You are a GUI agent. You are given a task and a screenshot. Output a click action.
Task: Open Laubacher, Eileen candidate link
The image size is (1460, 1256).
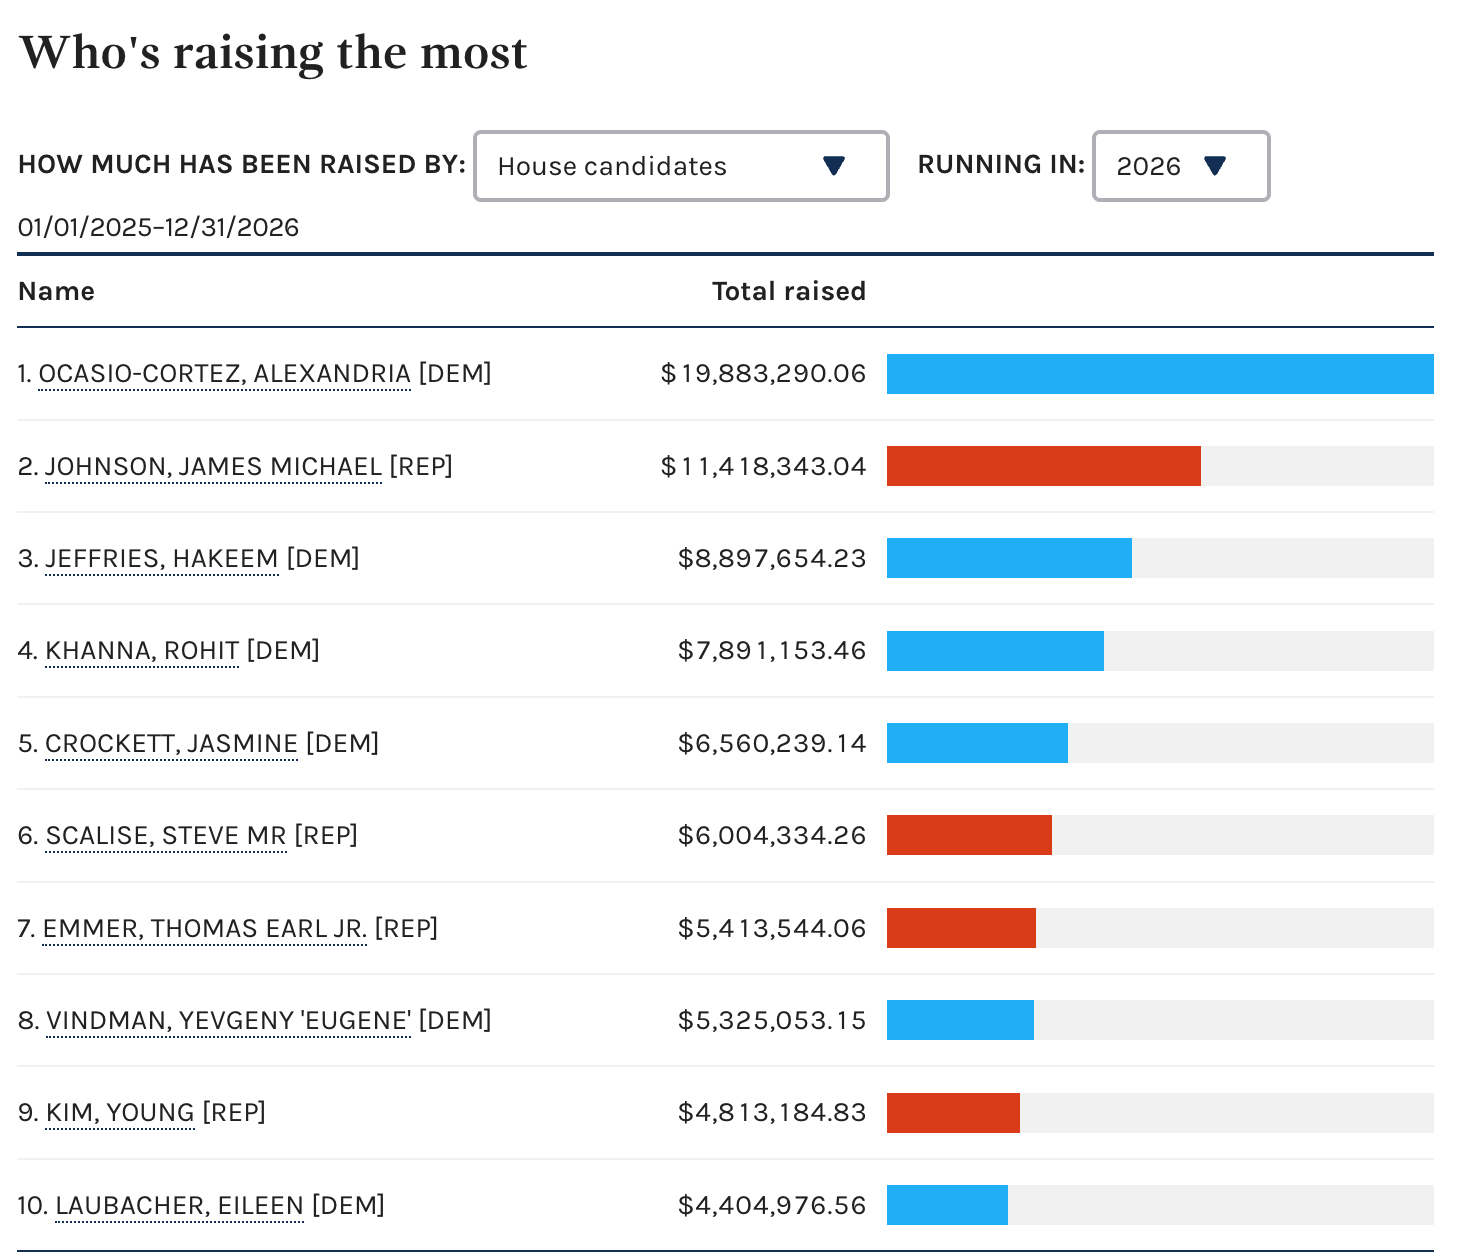[179, 1206]
